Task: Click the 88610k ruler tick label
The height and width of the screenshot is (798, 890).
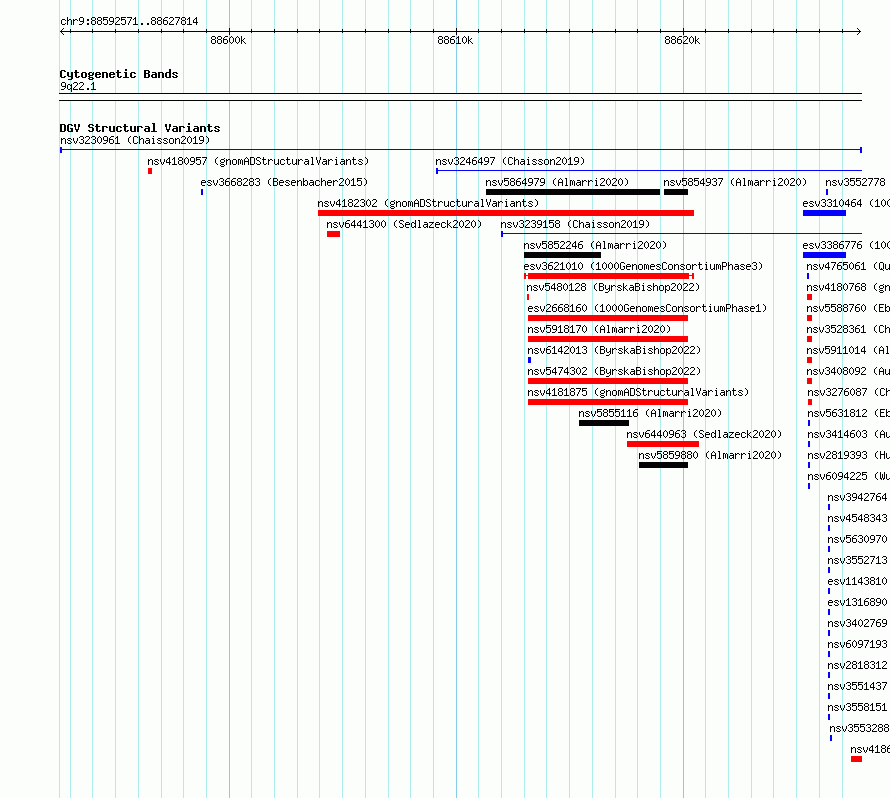Action: [x=455, y=41]
